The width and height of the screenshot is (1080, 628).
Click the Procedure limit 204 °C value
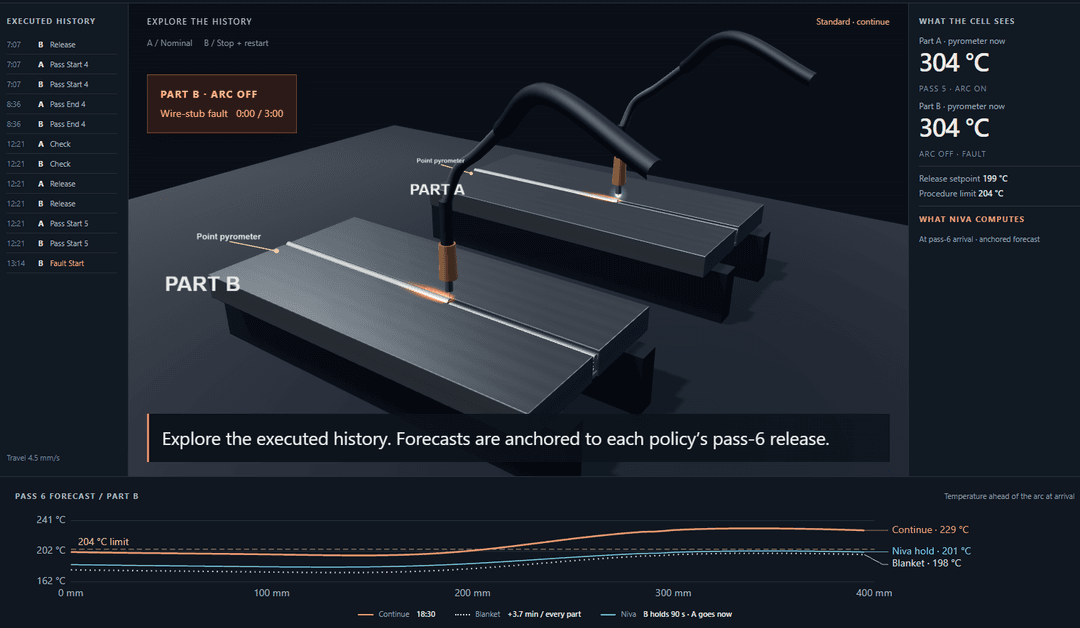tap(990, 194)
